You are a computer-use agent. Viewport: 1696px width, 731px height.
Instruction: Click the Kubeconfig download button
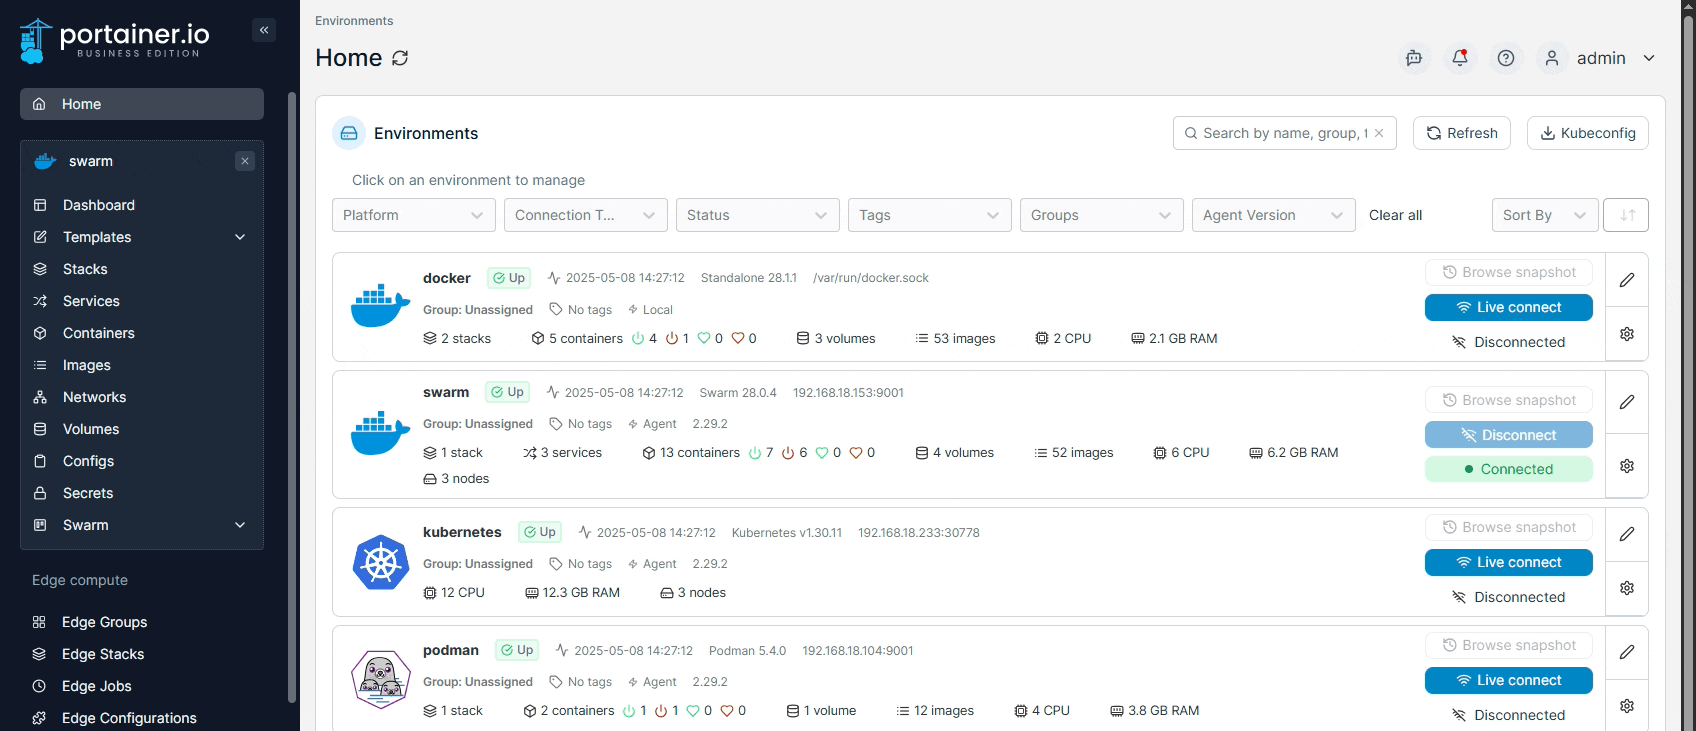pos(1587,133)
